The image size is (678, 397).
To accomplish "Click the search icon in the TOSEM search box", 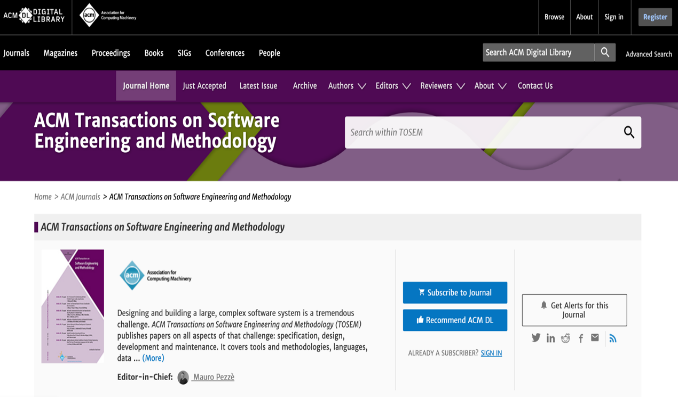I will click(x=629, y=132).
